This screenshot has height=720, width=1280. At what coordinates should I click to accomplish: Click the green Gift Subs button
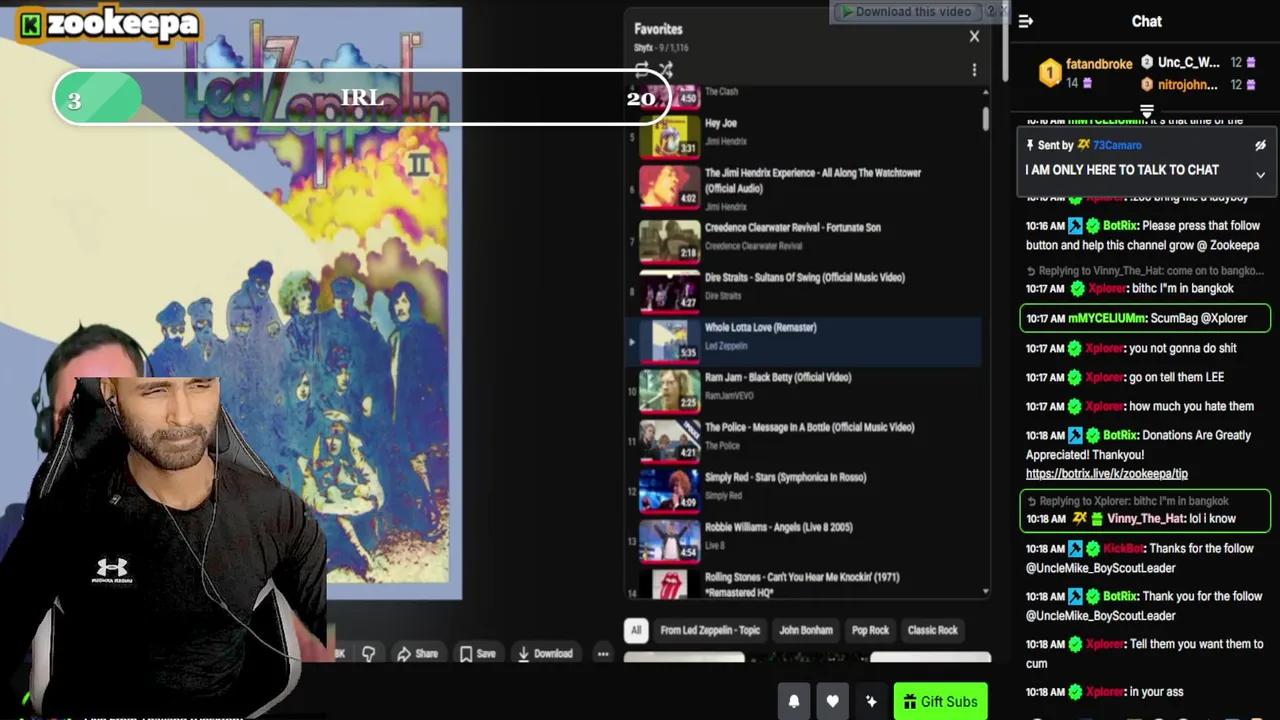pos(940,702)
